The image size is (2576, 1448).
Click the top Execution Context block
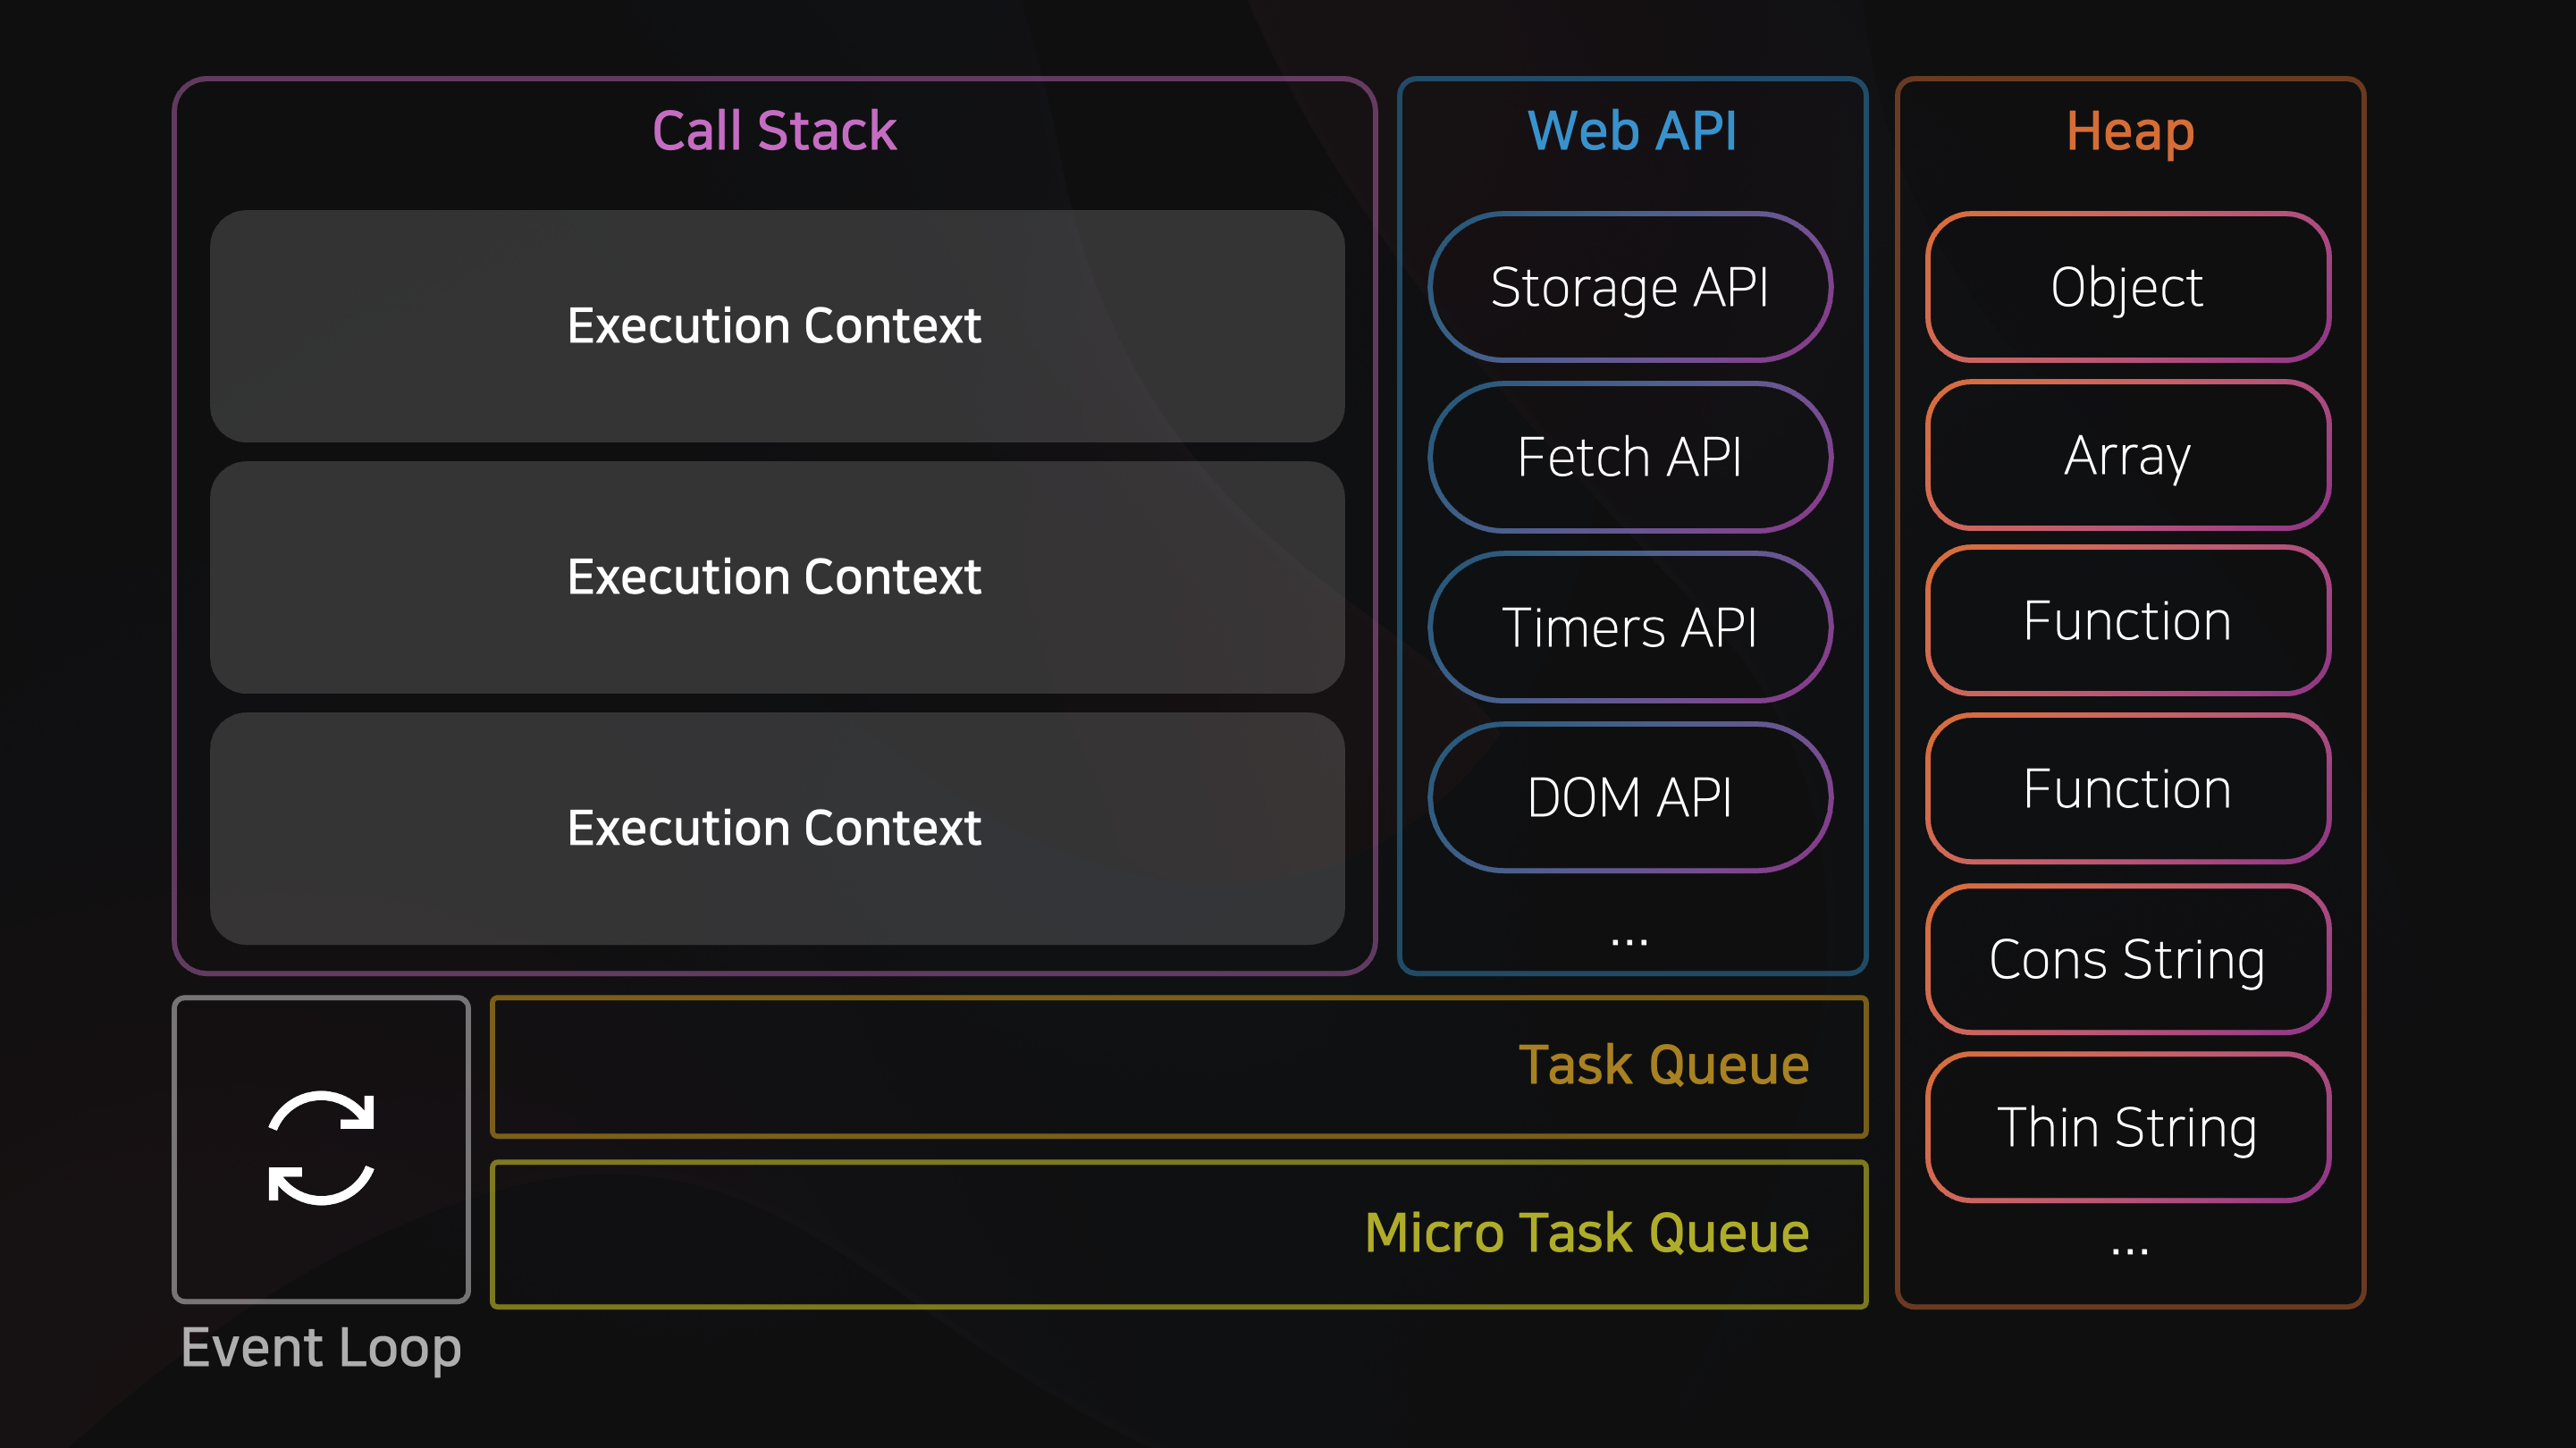777,326
